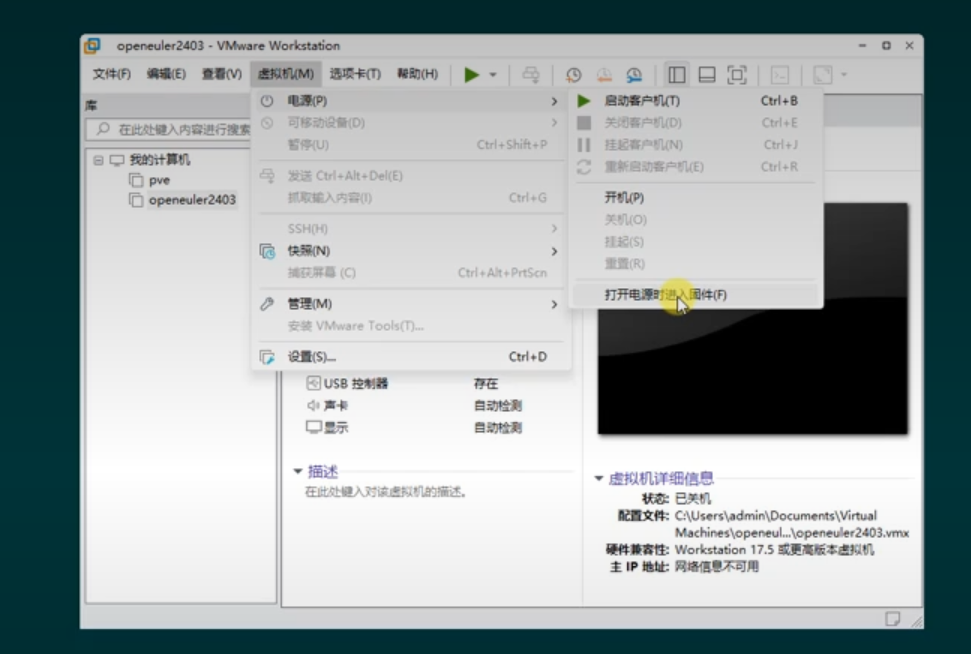
Task: Click the VM console preview thumbnail
Action: (752, 318)
